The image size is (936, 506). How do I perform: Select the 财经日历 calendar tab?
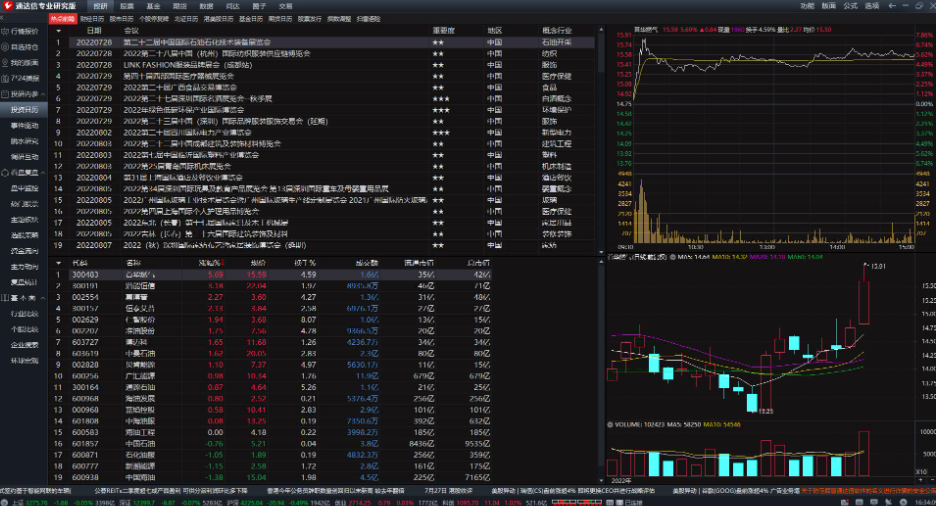coord(91,19)
